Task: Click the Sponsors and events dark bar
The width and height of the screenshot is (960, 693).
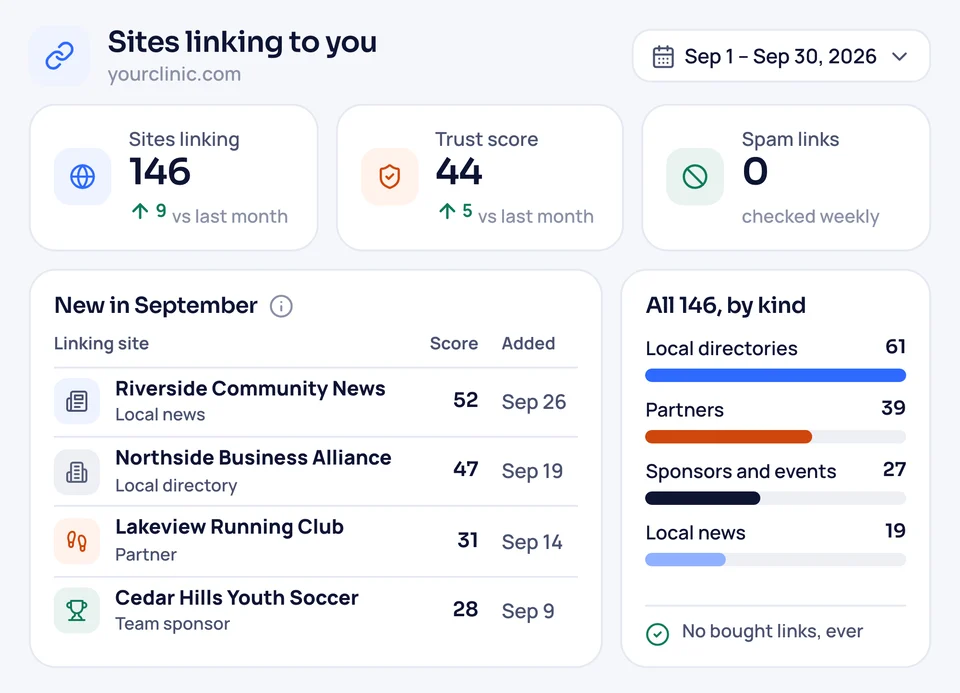Action: (x=703, y=498)
